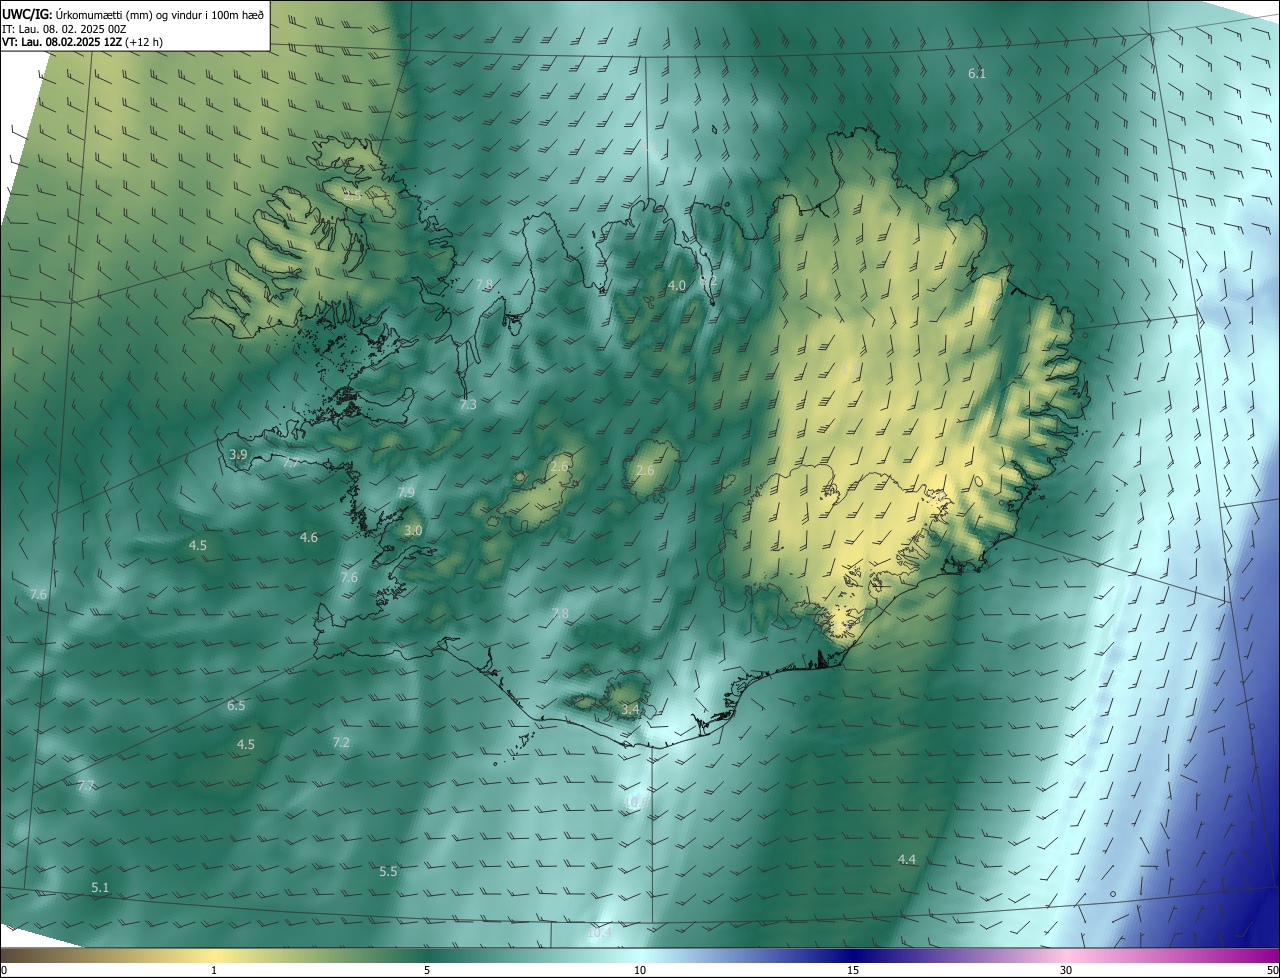1280x978 pixels.
Task: Click the 3.4 value label on the map
Action: (630, 709)
